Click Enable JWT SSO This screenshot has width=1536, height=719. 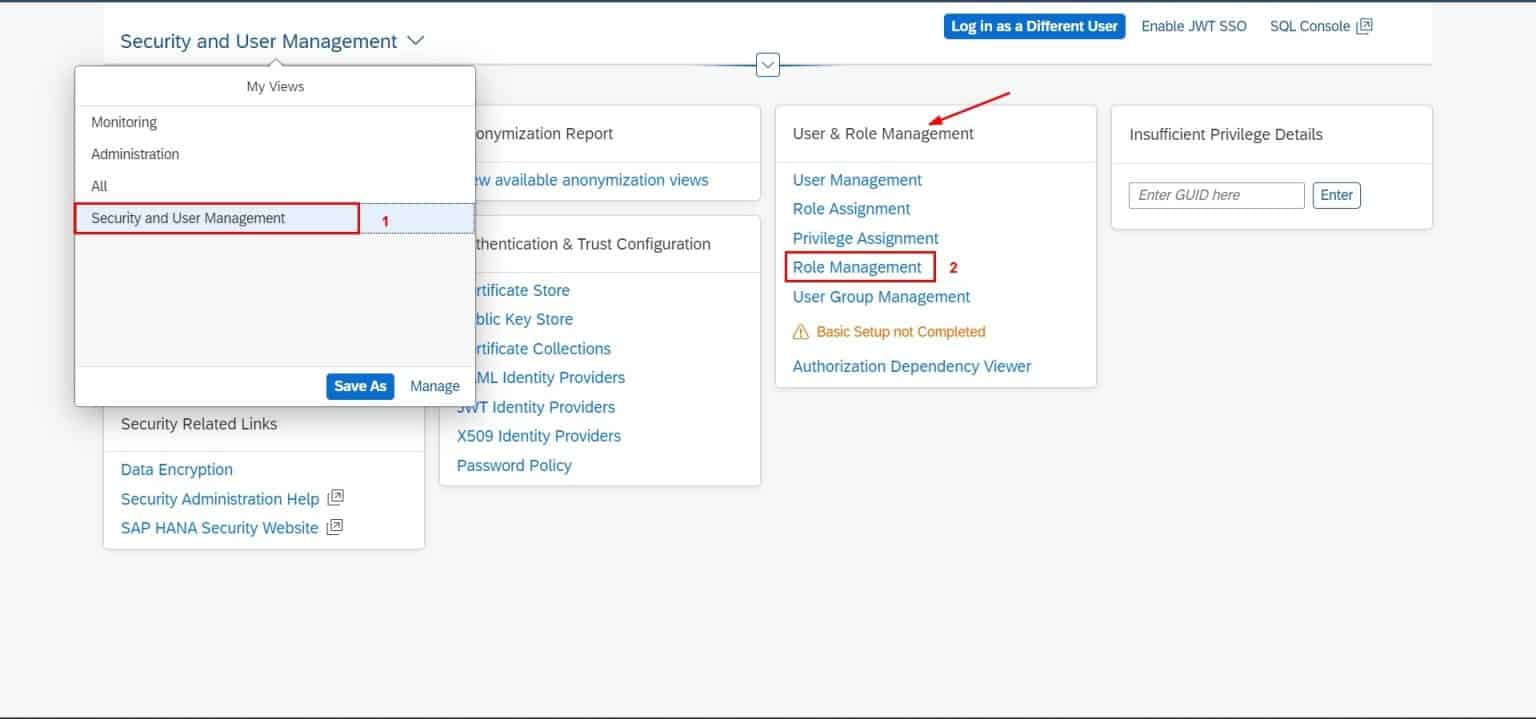coord(1194,26)
